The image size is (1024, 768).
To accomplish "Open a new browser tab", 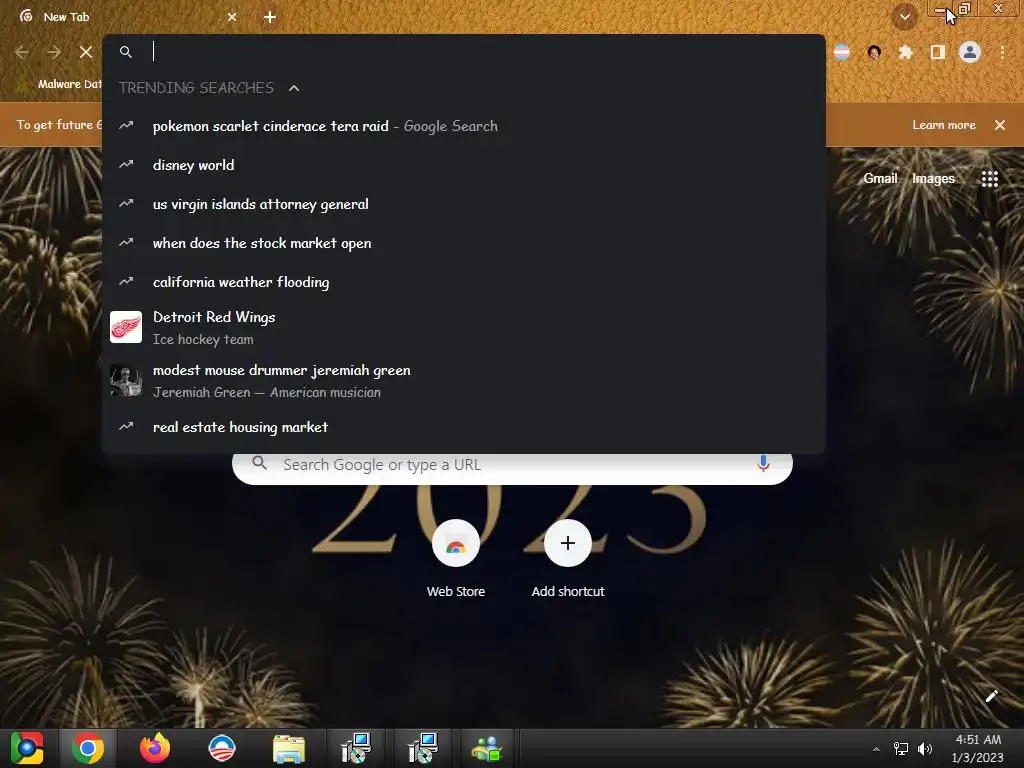I will (270, 17).
